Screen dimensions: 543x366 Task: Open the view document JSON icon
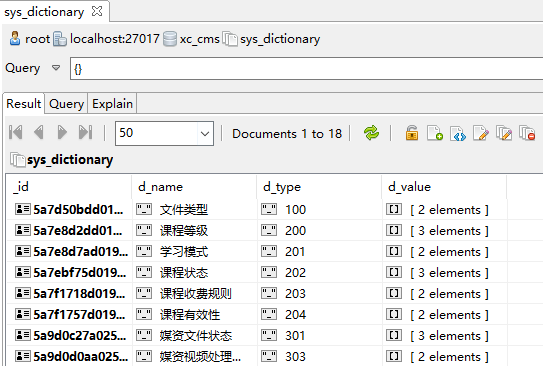[x=458, y=133]
